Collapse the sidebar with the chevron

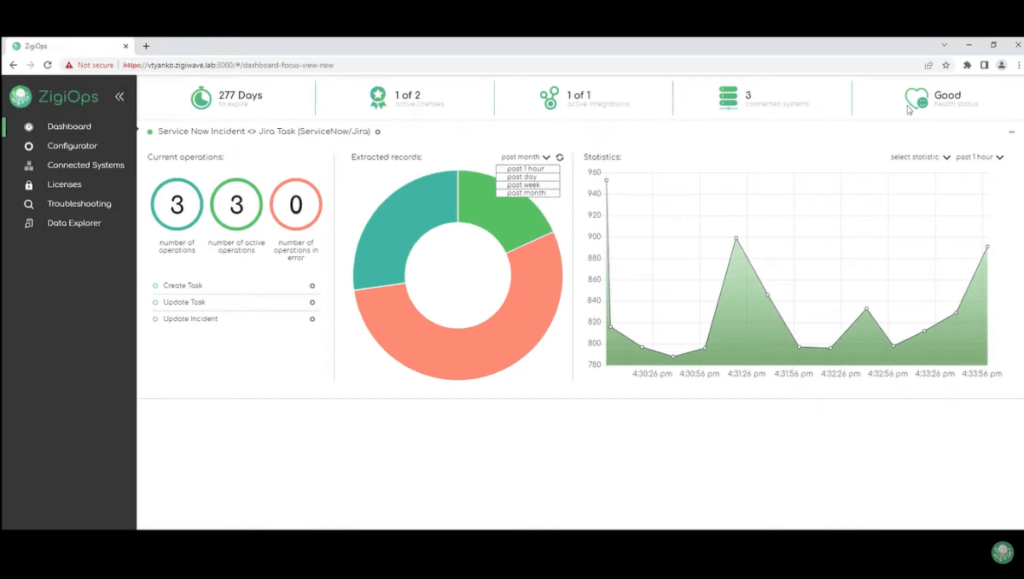point(119,96)
